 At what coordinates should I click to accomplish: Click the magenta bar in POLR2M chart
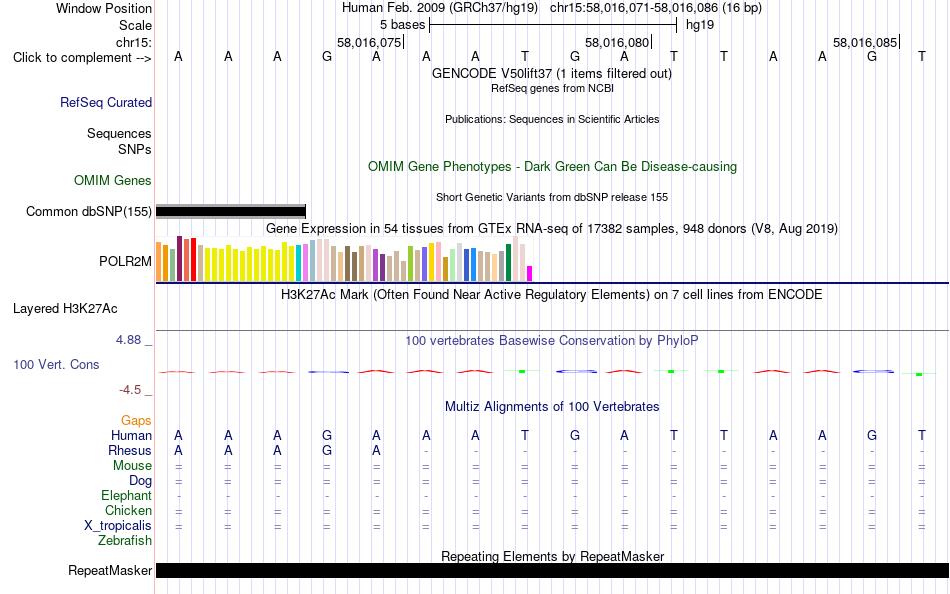[x=530, y=273]
